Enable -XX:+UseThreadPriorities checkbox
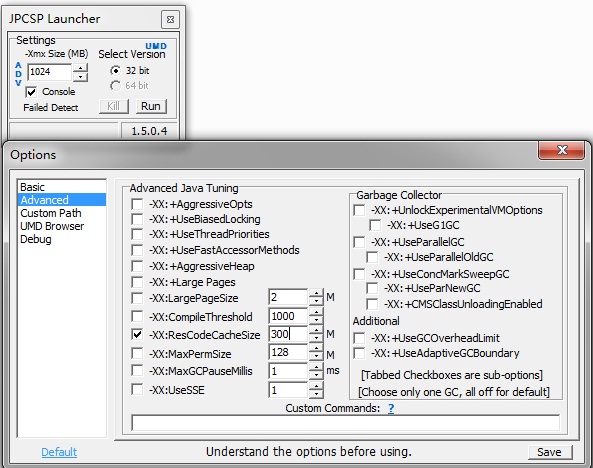This screenshot has height=468, width=593. (137, 234)
